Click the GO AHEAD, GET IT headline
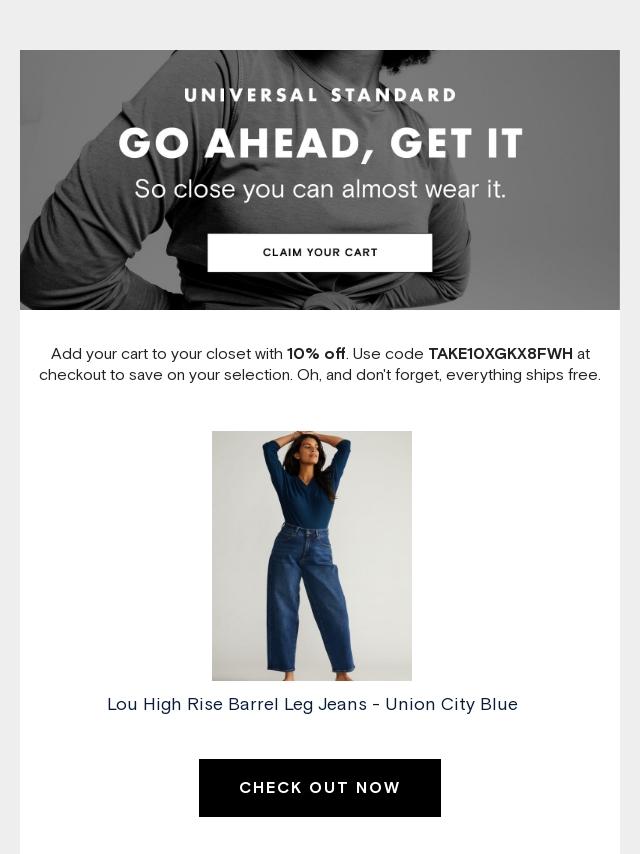Screen dimensions: 640x854 coord(320,144)
